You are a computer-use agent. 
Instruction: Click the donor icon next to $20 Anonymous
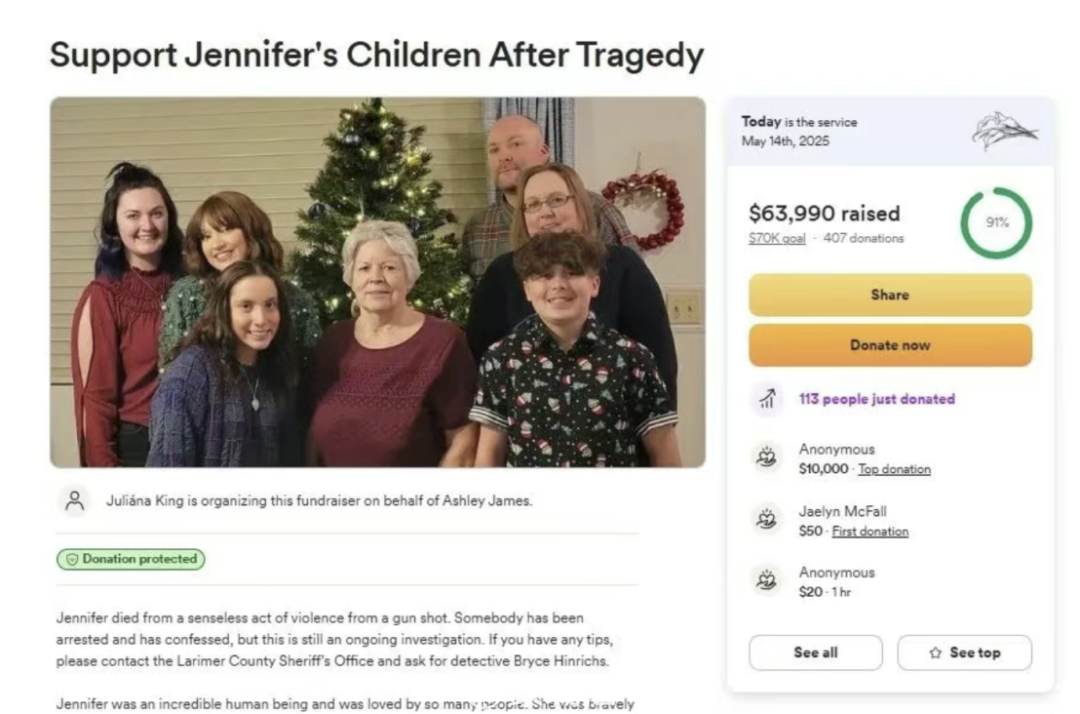point(767,580)
